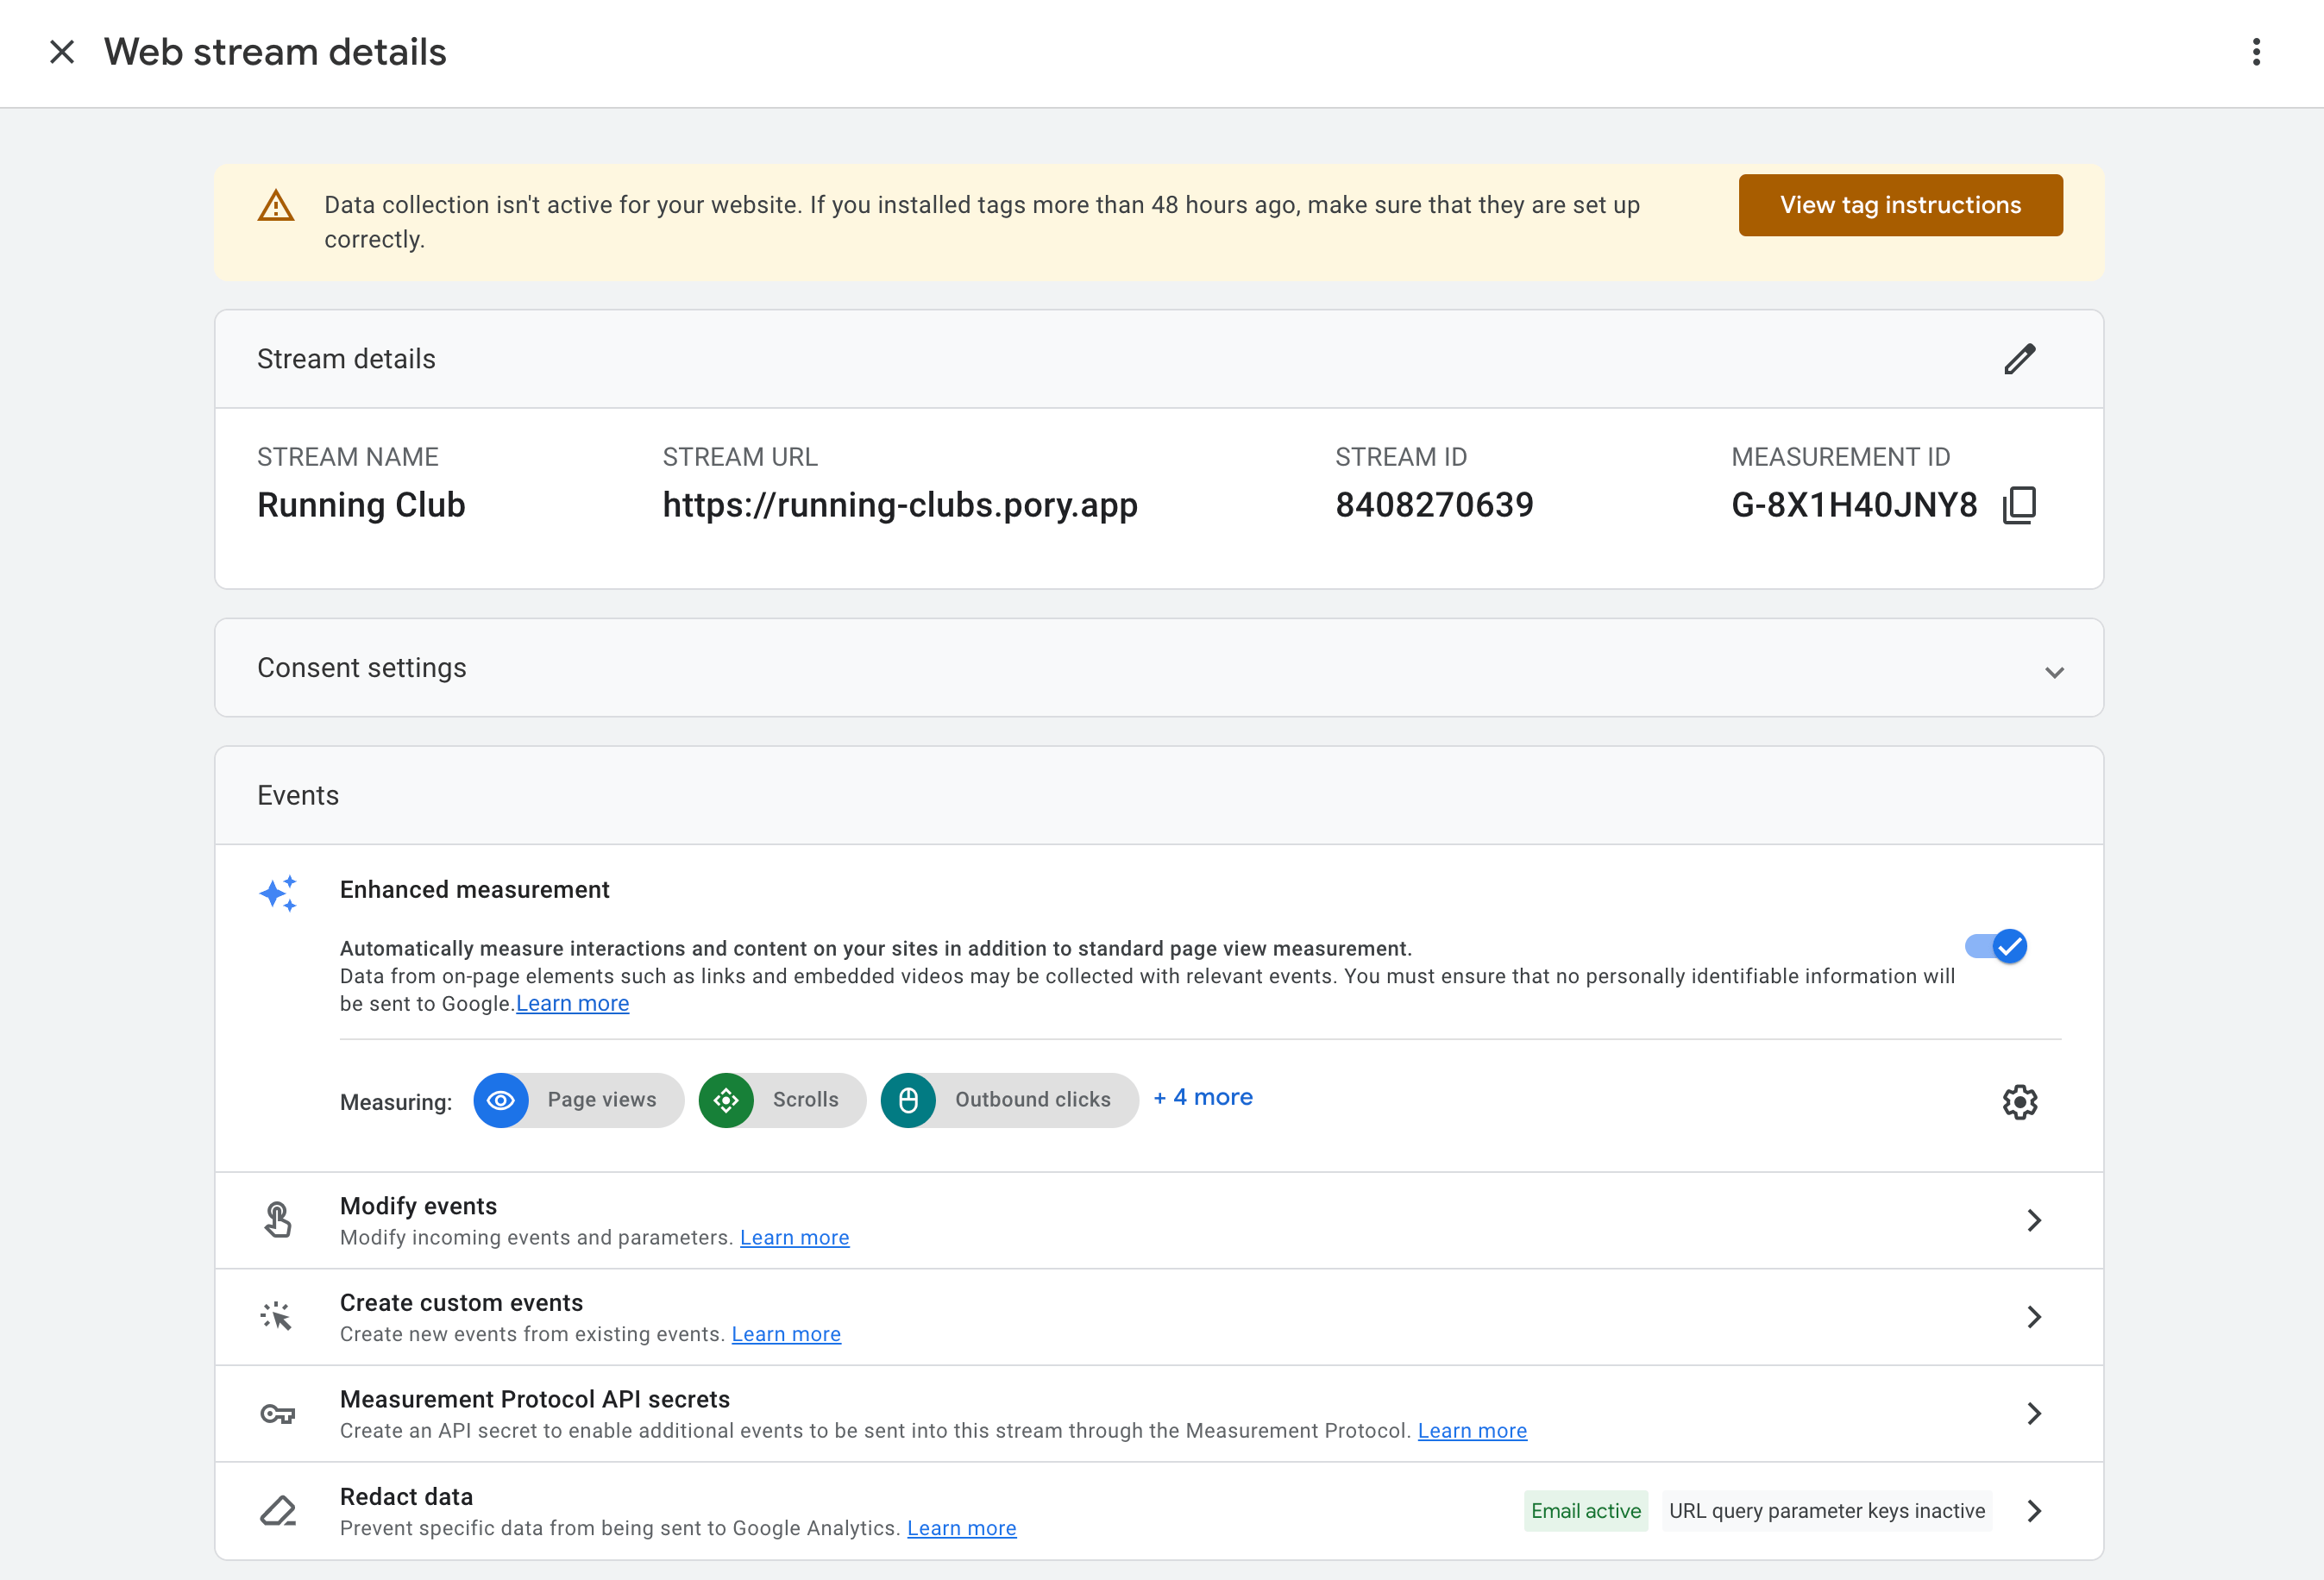This screenshot has width=2324, height=1580.
Task: Open the three-dot more options menu
Action: tap(2256, 52)
